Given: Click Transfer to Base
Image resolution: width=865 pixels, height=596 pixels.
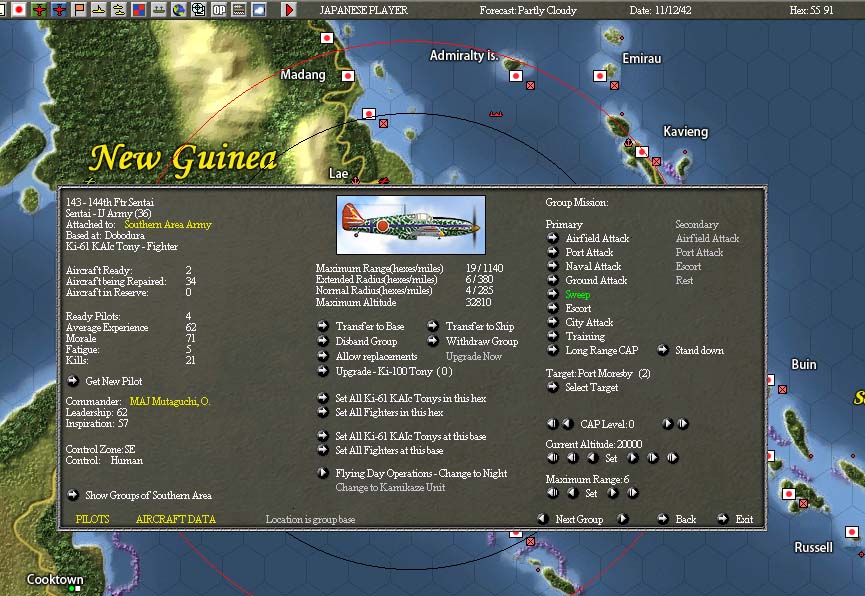Looking at the screenshot, I should [x=370, y=327].
